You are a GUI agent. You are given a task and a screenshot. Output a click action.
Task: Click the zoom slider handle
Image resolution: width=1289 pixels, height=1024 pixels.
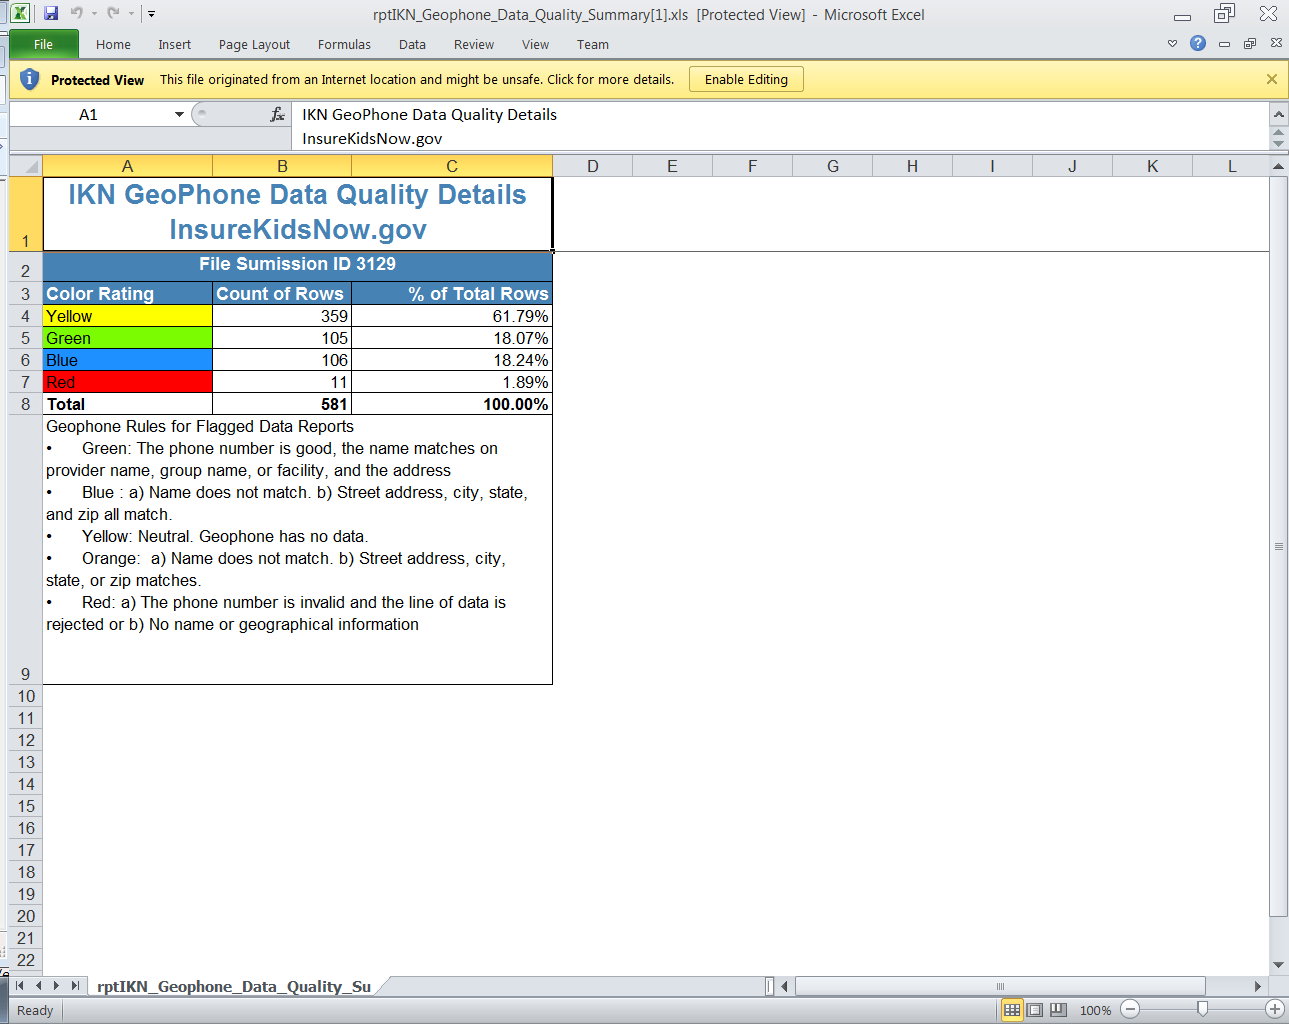click(1202, 1010)
